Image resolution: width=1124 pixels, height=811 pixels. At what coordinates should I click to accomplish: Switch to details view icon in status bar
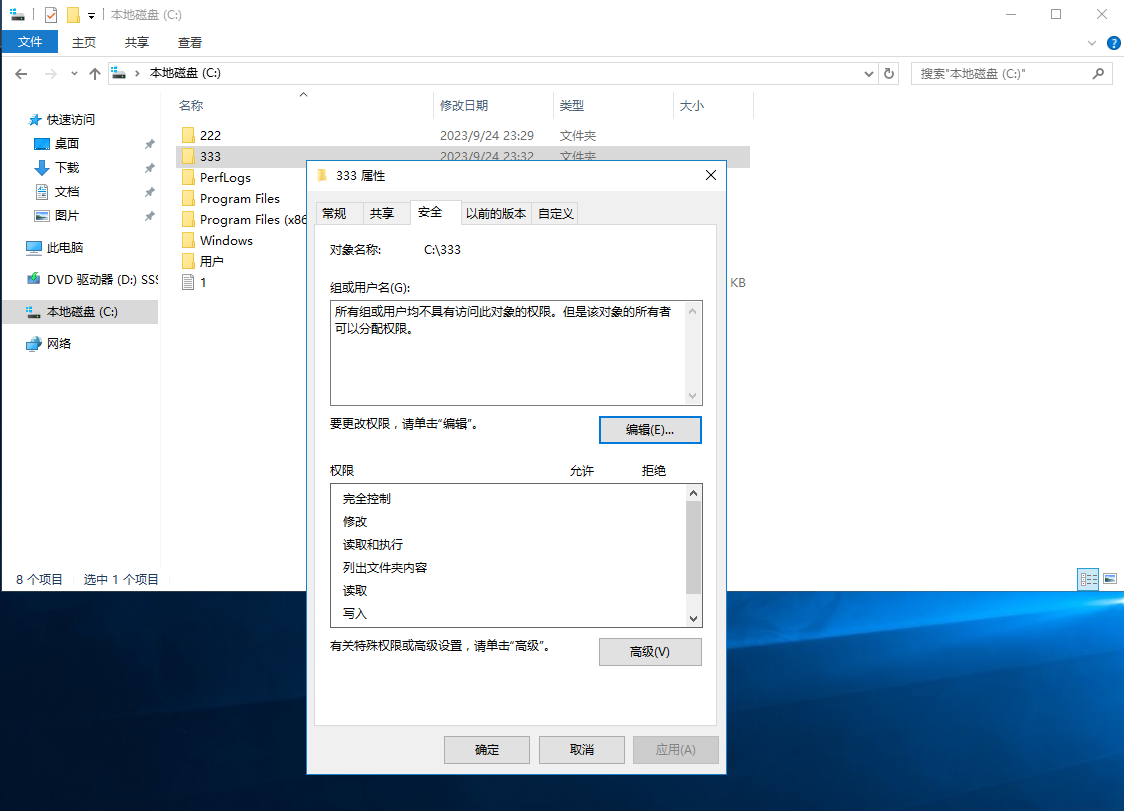coord(1088,579)
